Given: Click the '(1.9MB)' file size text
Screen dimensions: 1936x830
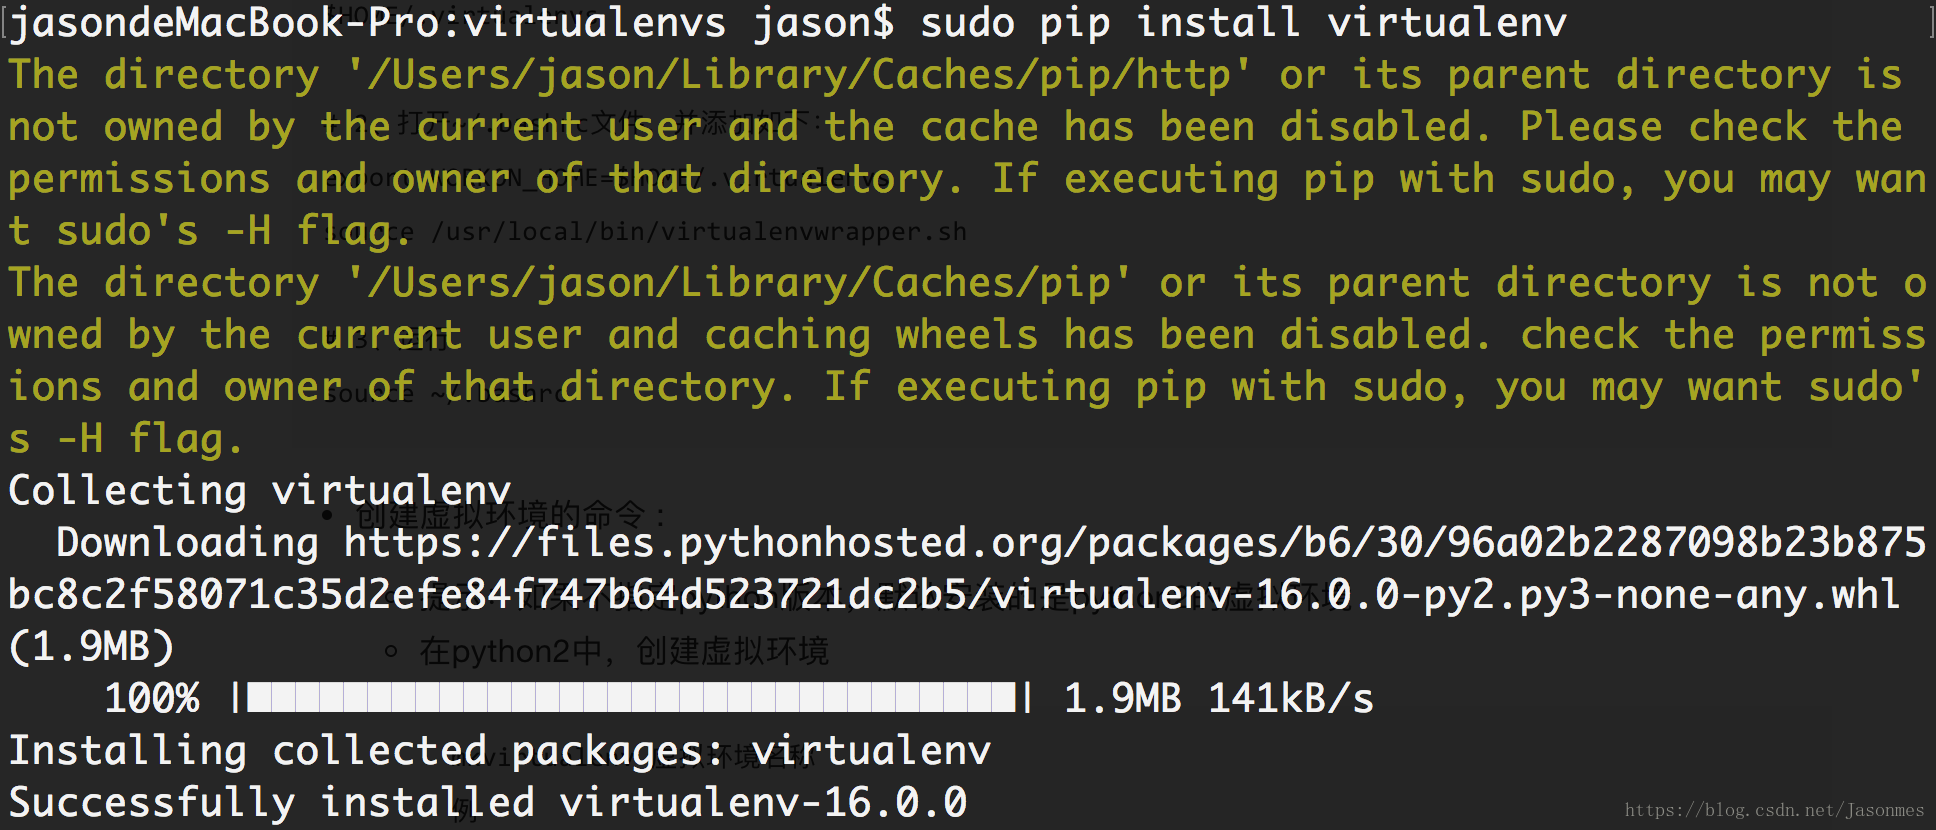Looking at the screenshot, I should (92, 646).
